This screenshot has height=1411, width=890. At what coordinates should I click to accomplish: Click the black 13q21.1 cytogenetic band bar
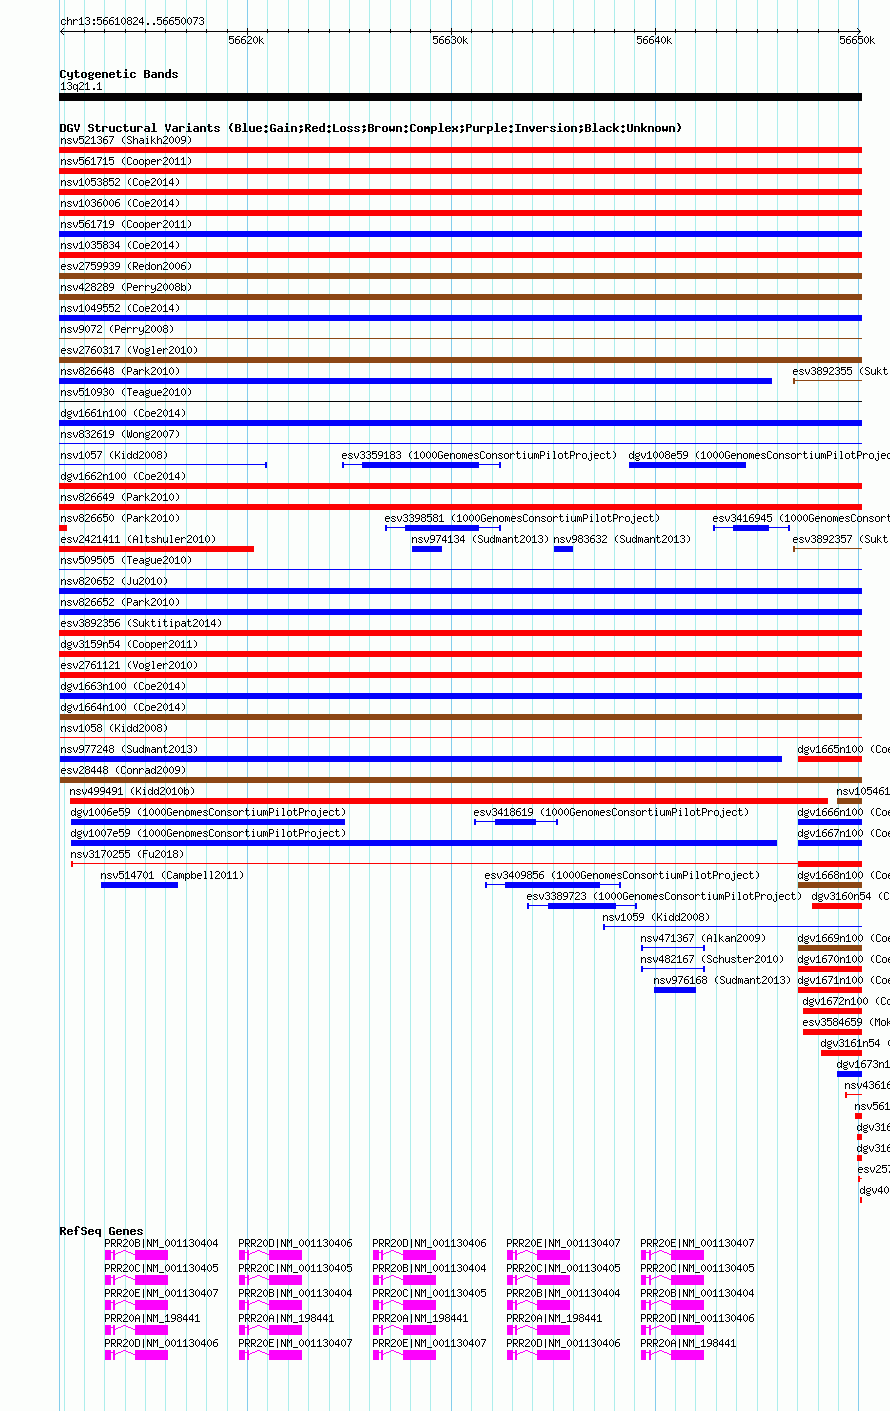click(461, 97)
